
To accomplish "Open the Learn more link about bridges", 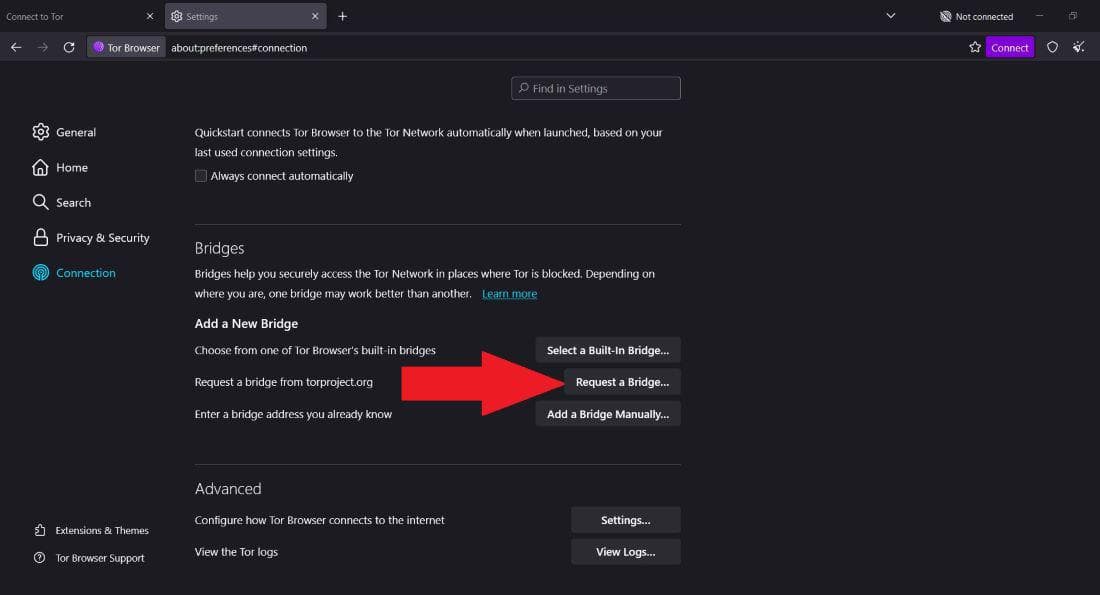I will tap(509, 293).
